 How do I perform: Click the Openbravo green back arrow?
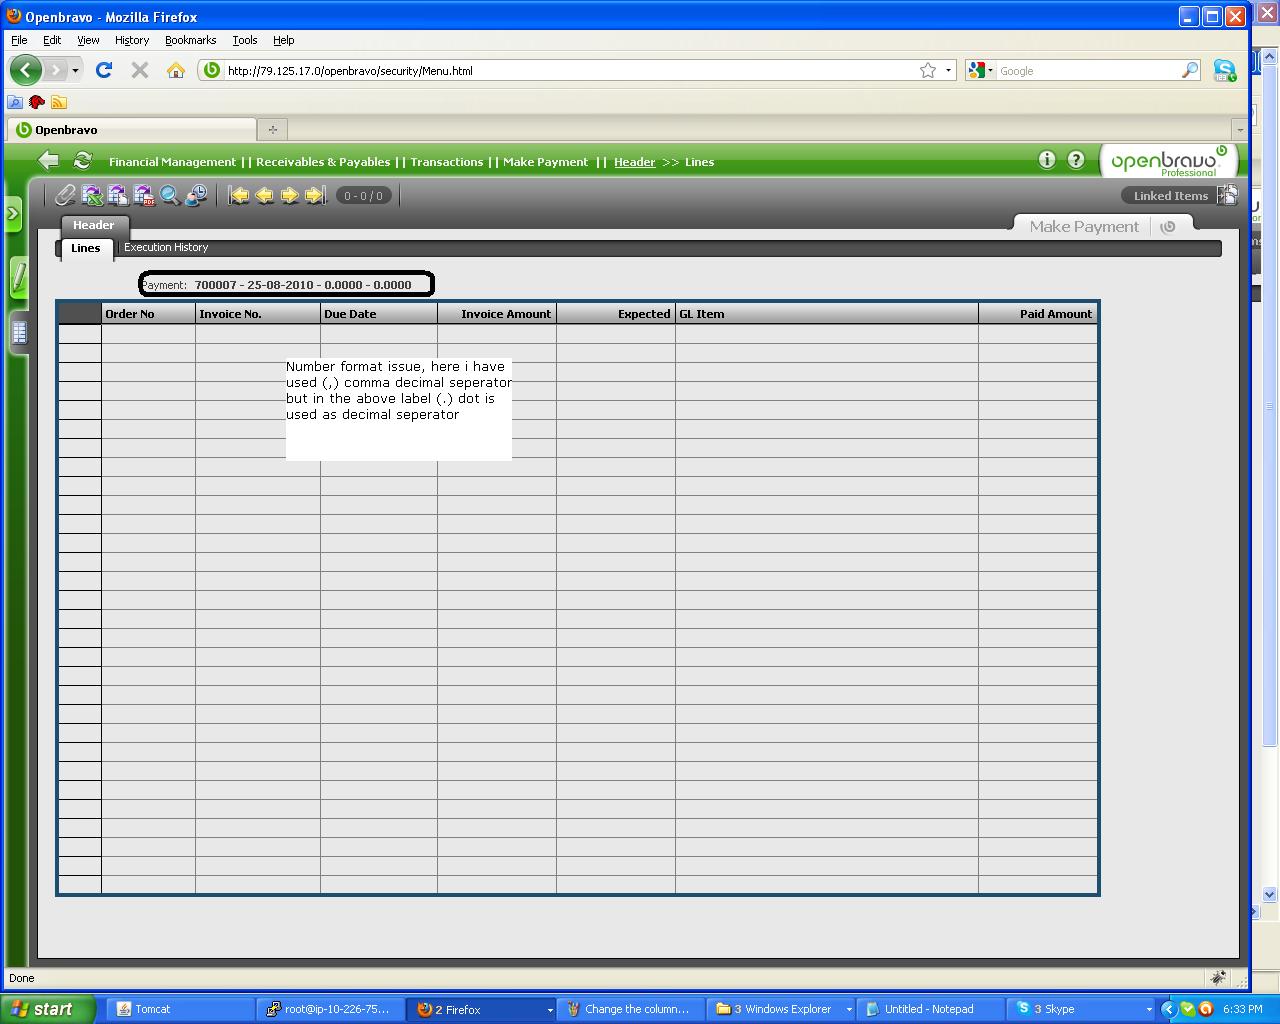click(48, 160)
